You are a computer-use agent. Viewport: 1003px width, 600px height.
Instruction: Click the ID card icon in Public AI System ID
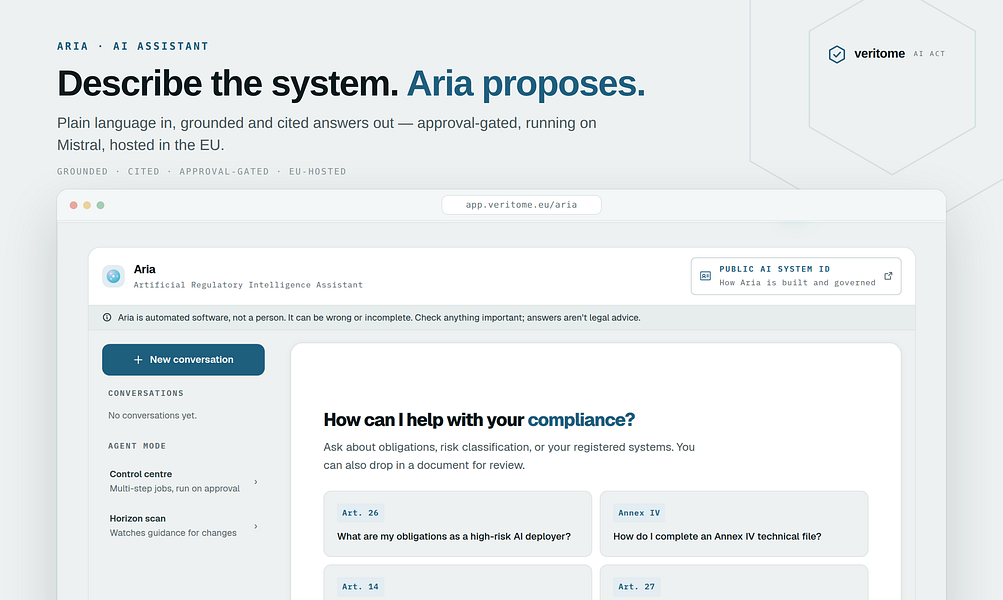pos(706,276)
